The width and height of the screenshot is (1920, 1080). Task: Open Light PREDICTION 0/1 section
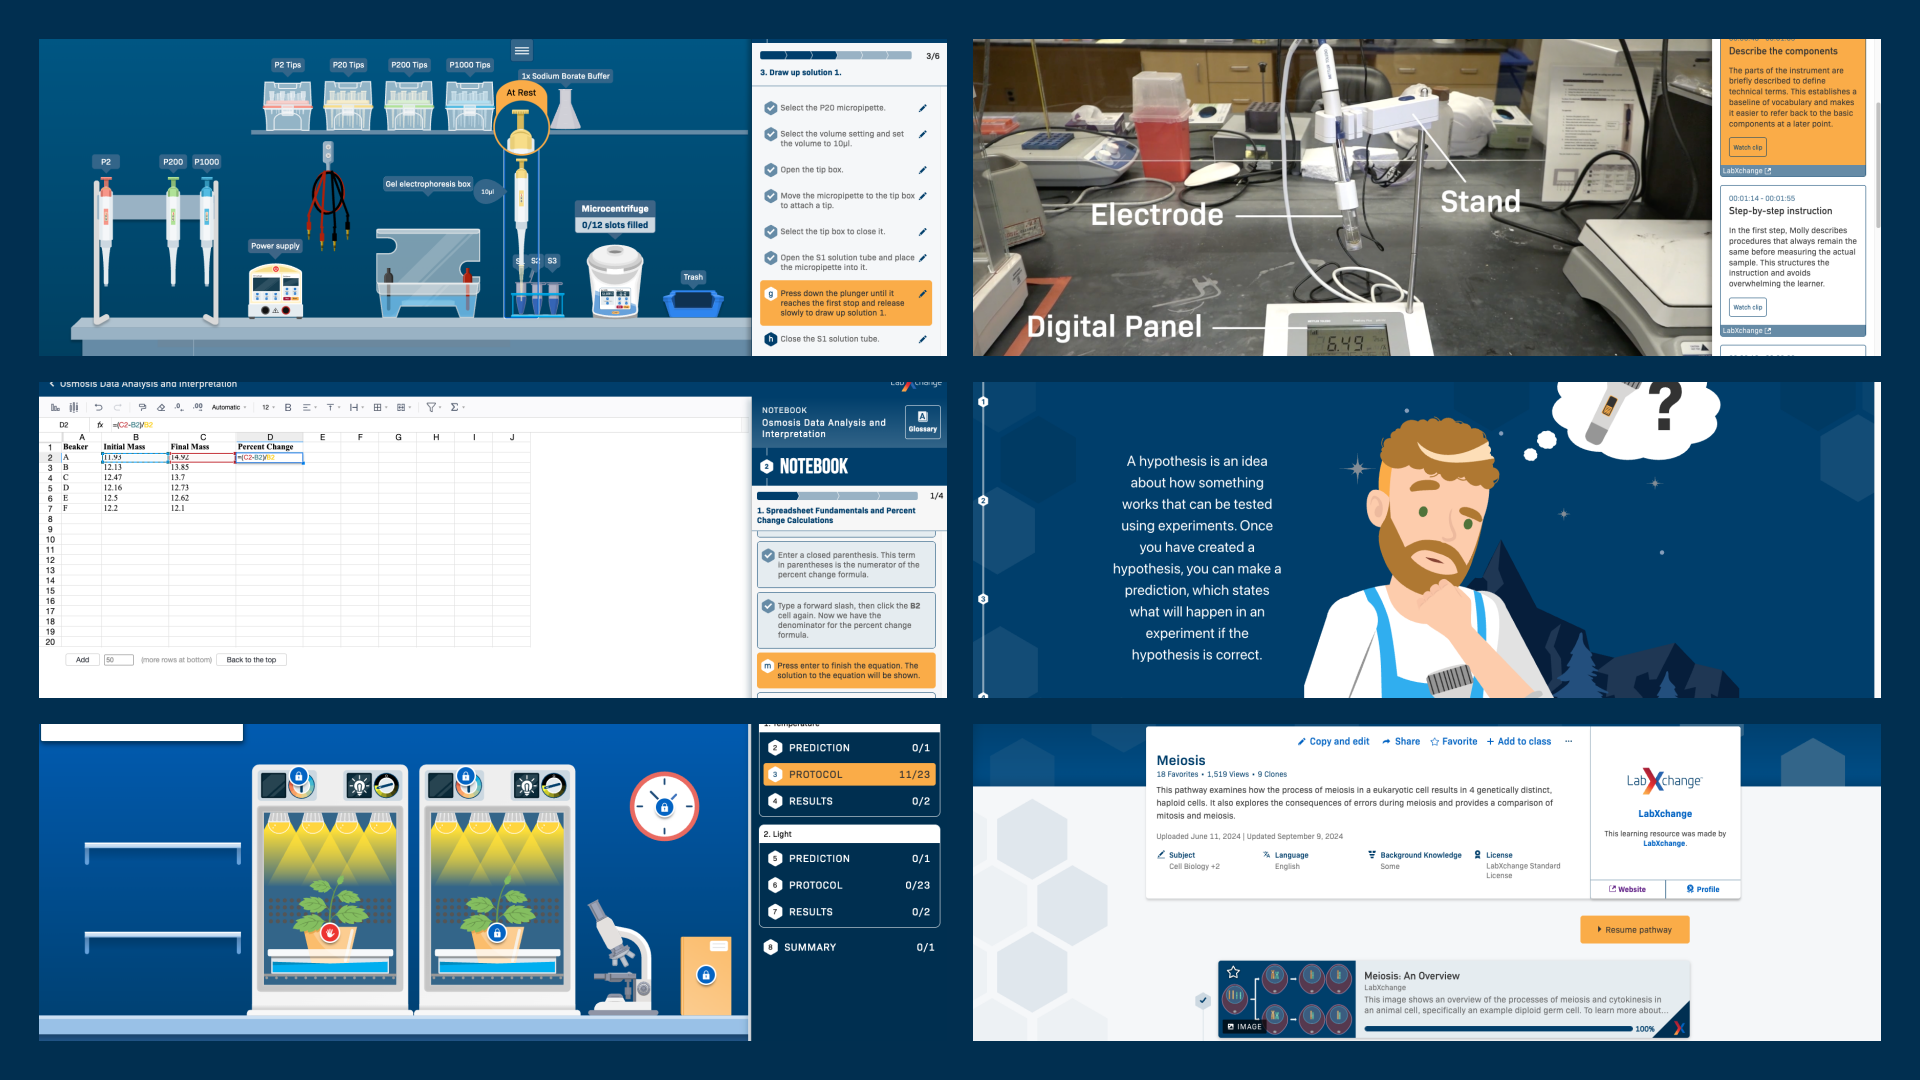[849, 859]
